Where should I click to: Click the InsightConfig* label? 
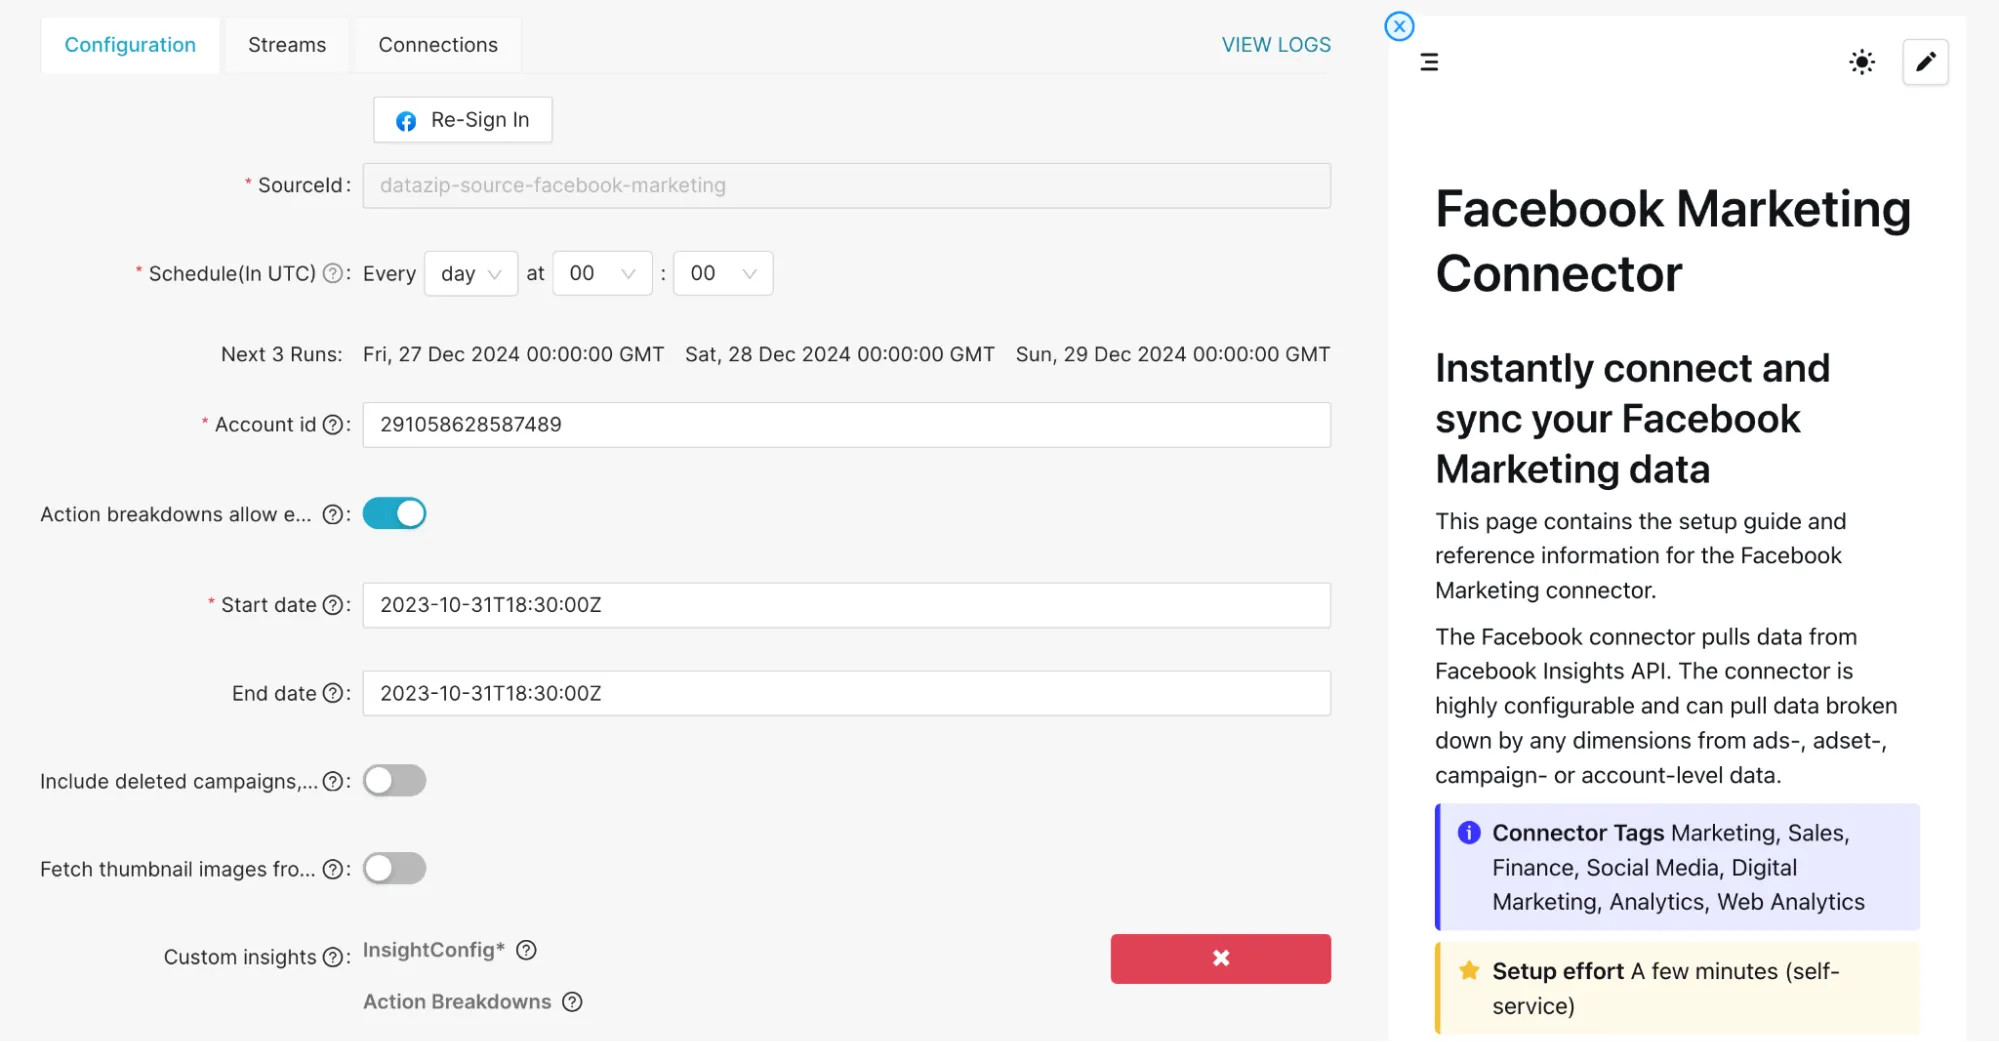(434, 950)
